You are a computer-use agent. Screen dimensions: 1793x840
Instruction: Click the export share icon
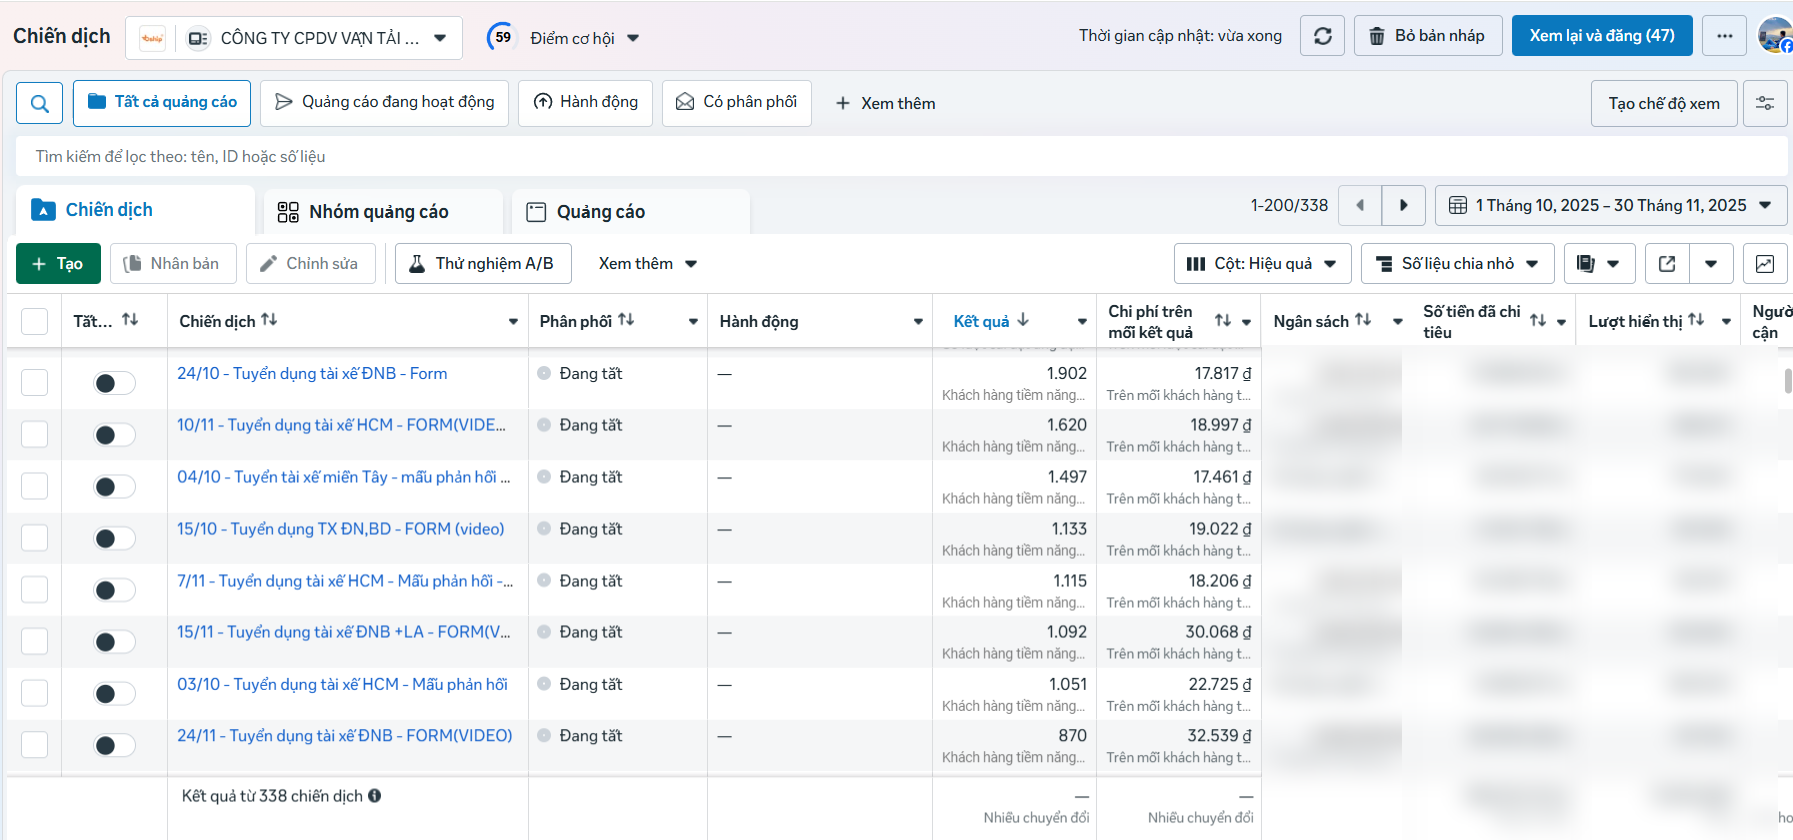coord(1667,264)
